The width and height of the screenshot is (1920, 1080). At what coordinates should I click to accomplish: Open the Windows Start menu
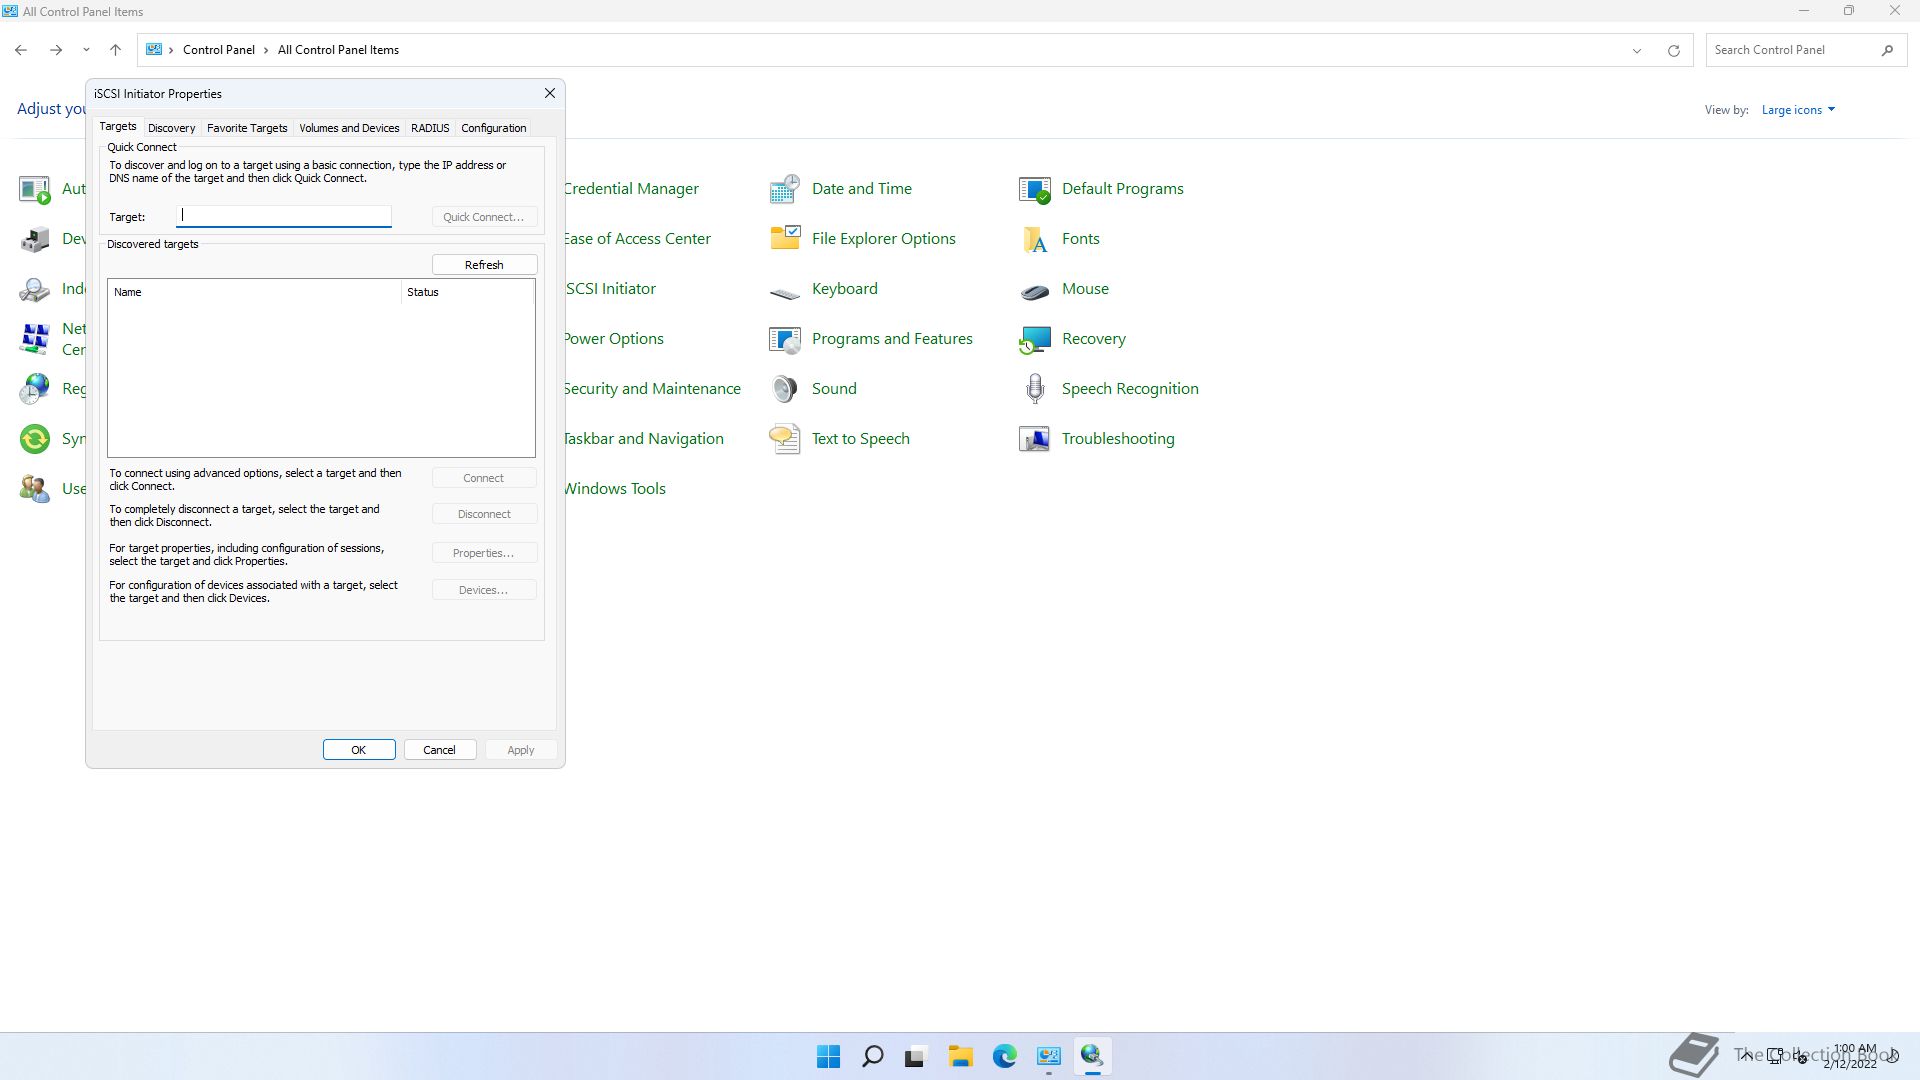click(x=828, y=1056)
